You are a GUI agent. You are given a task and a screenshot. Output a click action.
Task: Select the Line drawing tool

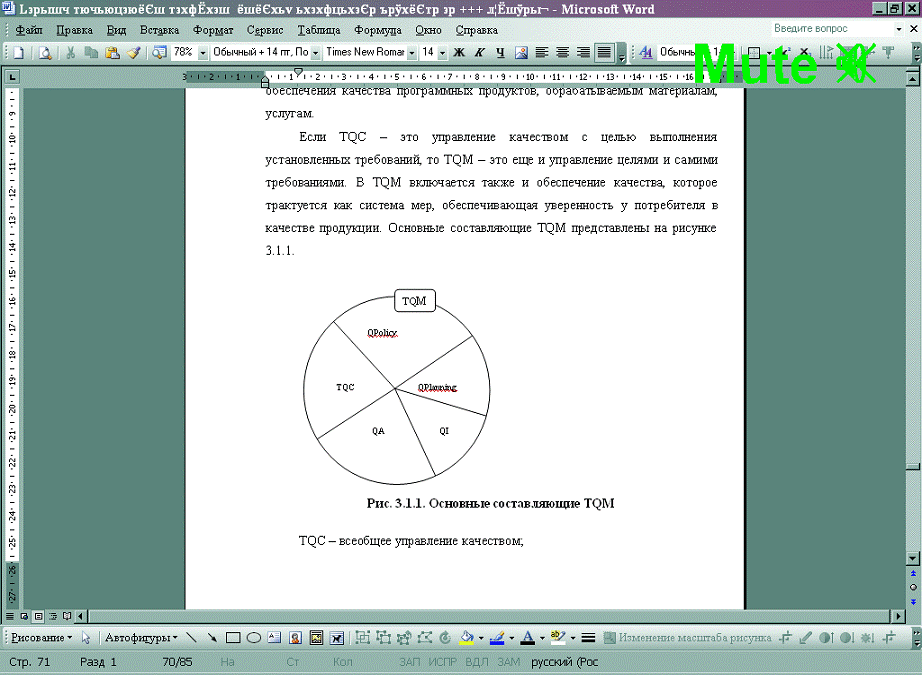(191, 637)
